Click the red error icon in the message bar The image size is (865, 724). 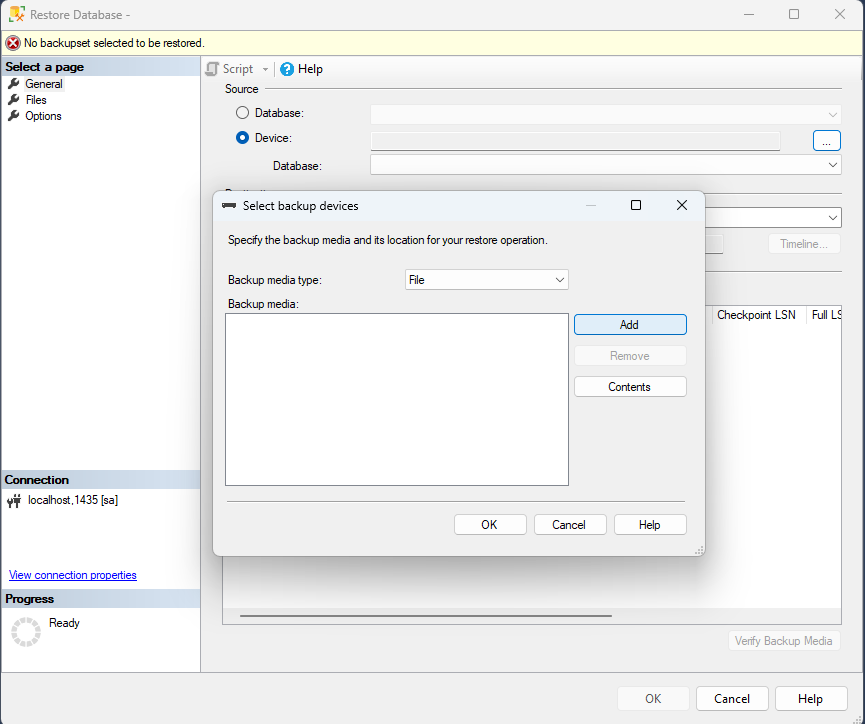click(x=11, y=42)
